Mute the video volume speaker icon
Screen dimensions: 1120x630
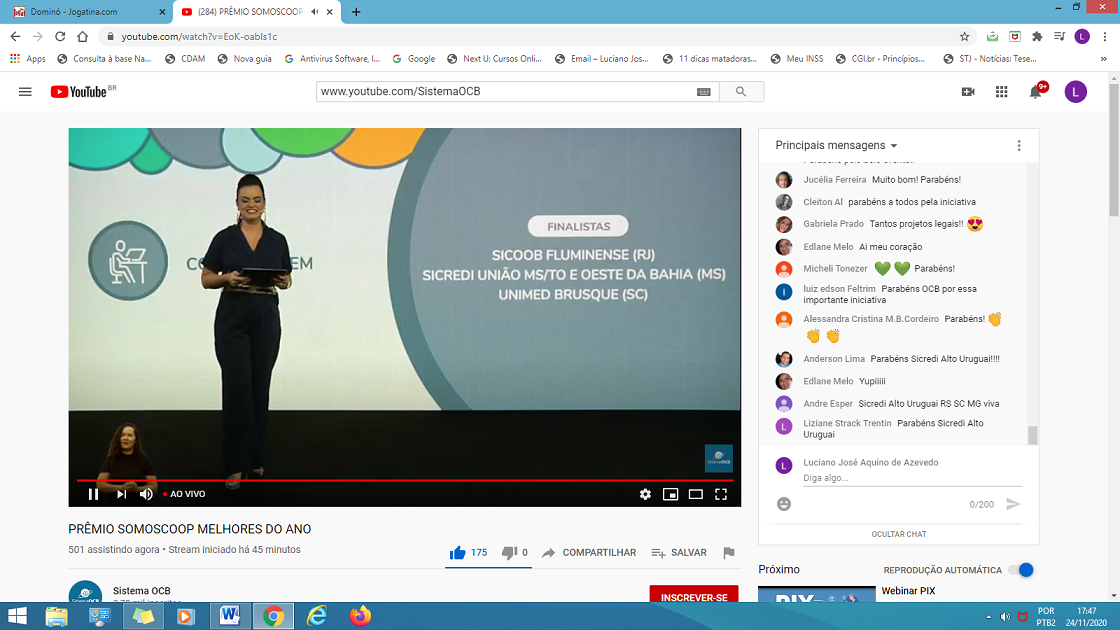(x=146, y=494)
